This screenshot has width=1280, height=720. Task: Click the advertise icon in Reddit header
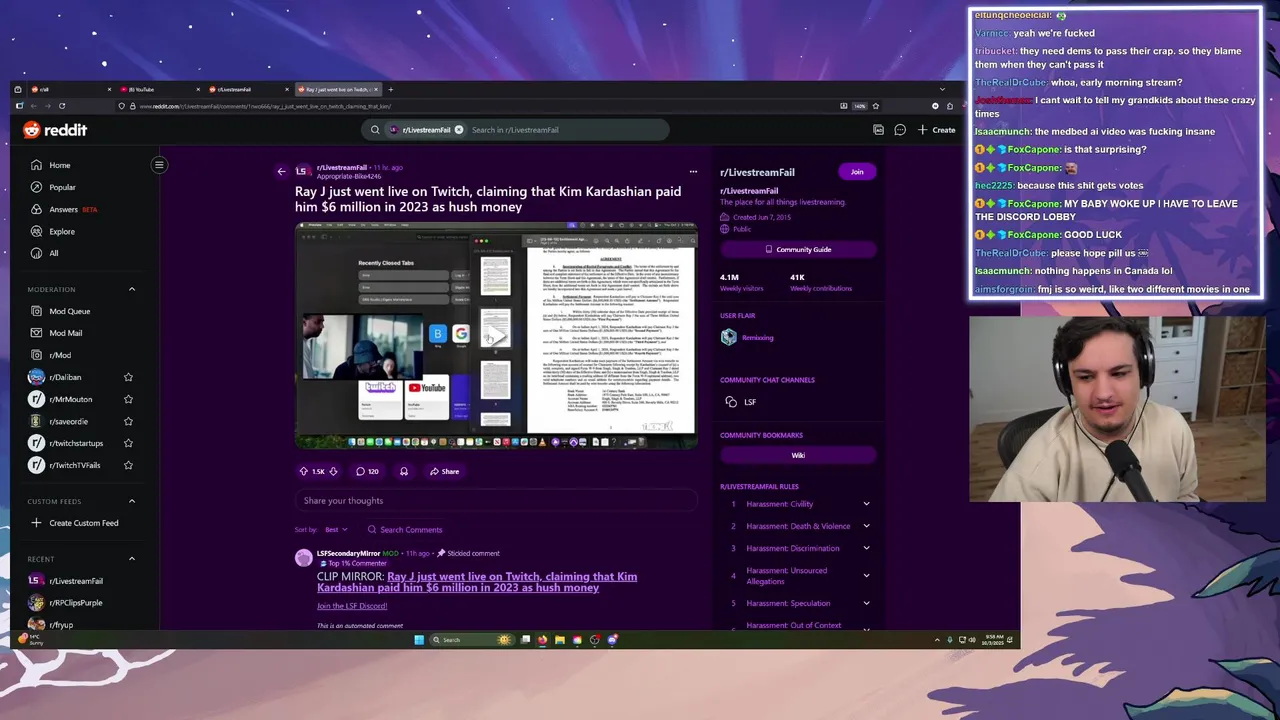point(878,130)
